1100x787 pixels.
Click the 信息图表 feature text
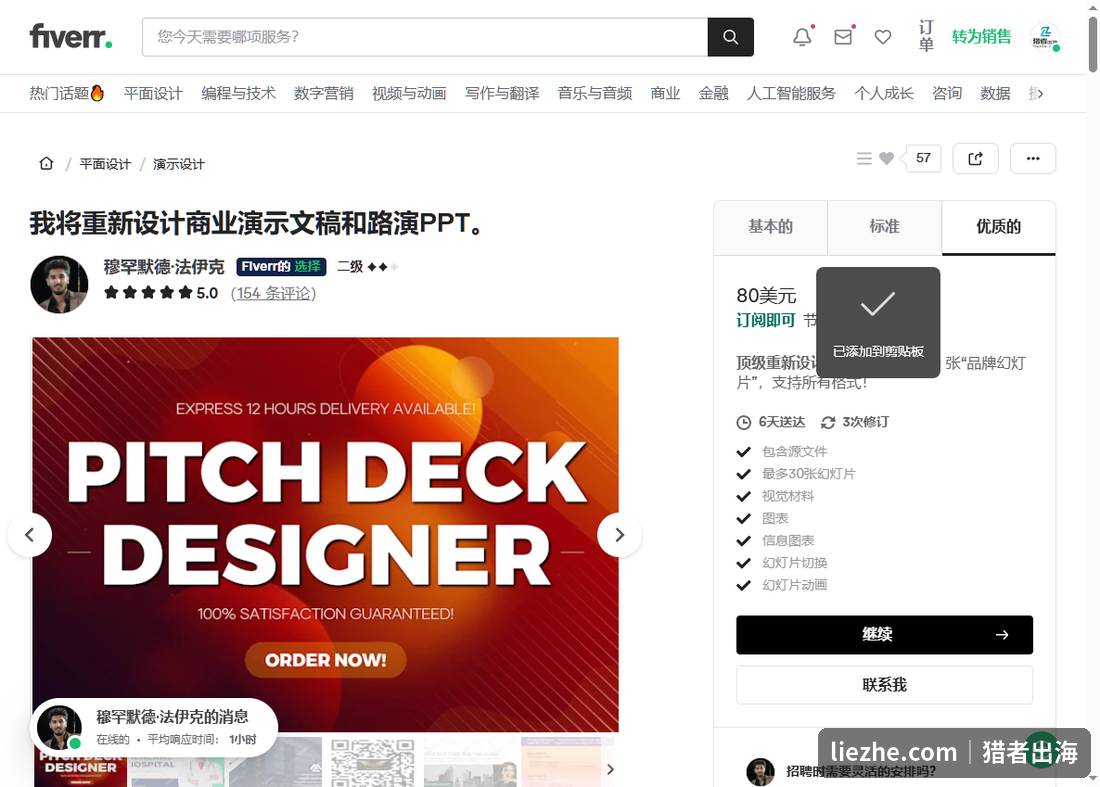[x=789, y=541]
